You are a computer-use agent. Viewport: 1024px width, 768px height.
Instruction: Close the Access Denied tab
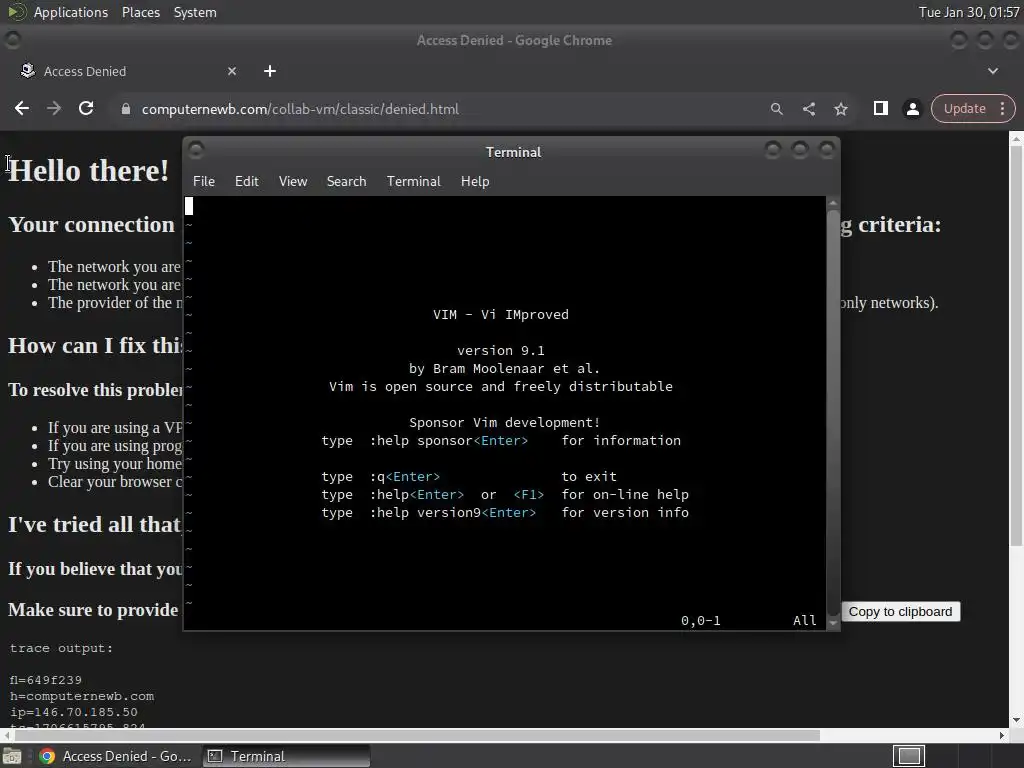tap(232, 71)
